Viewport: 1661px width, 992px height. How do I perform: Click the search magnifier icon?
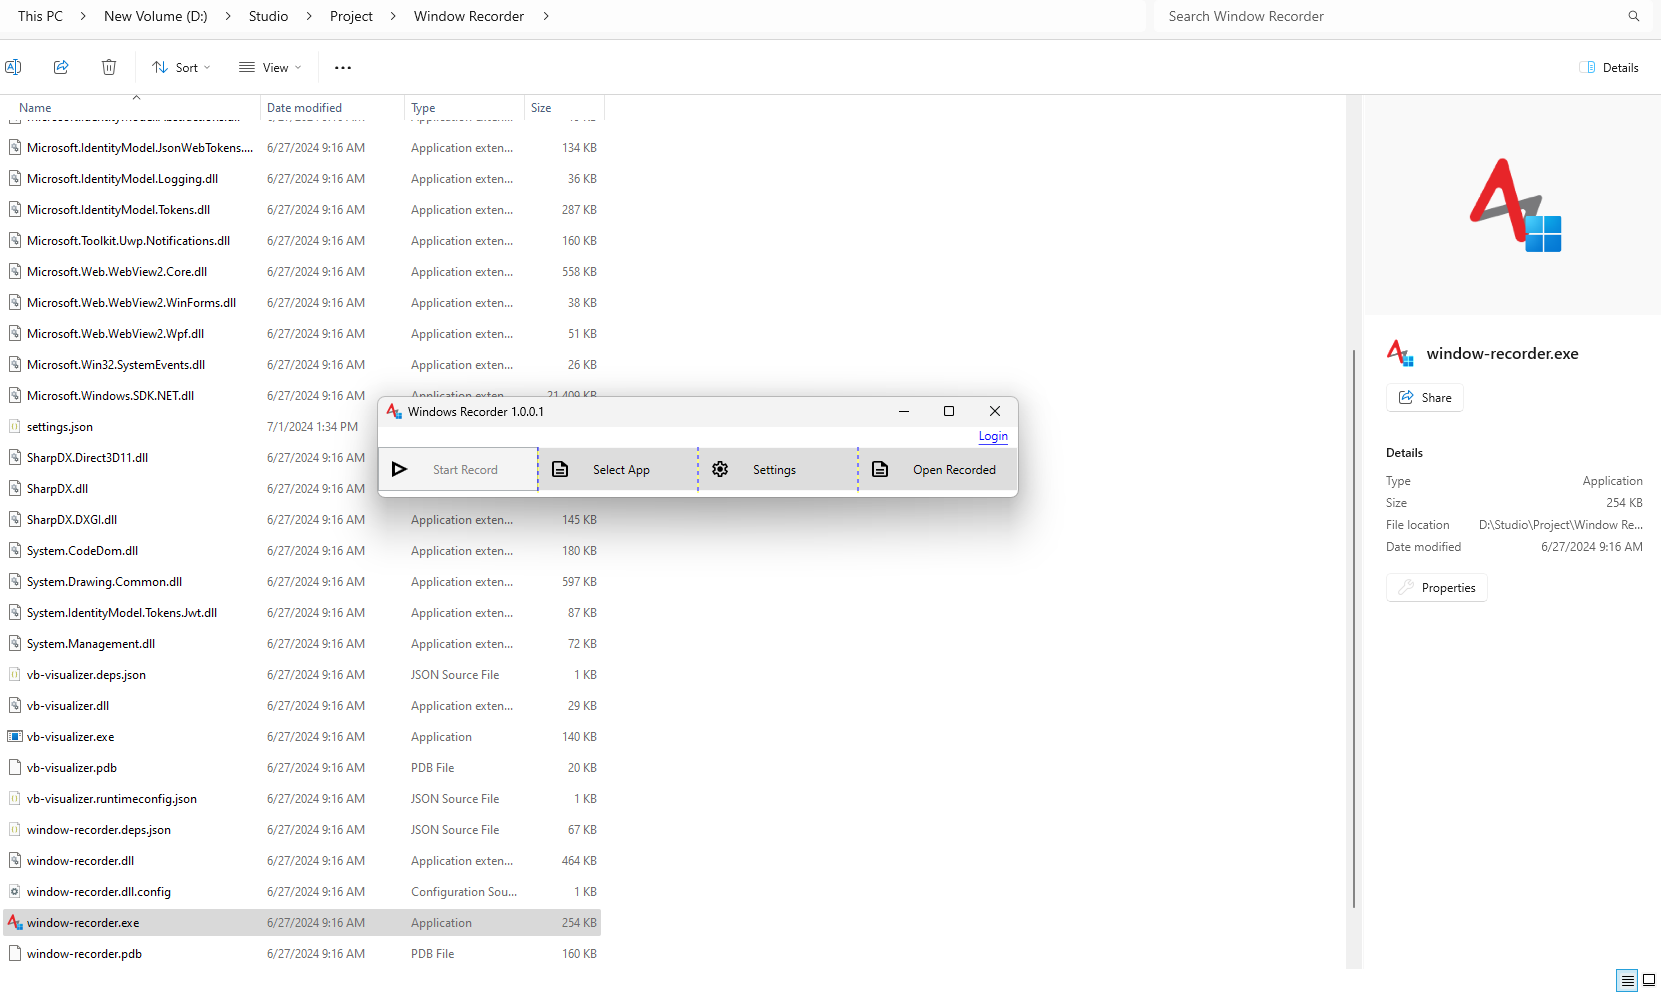[x=1634, y=16]
